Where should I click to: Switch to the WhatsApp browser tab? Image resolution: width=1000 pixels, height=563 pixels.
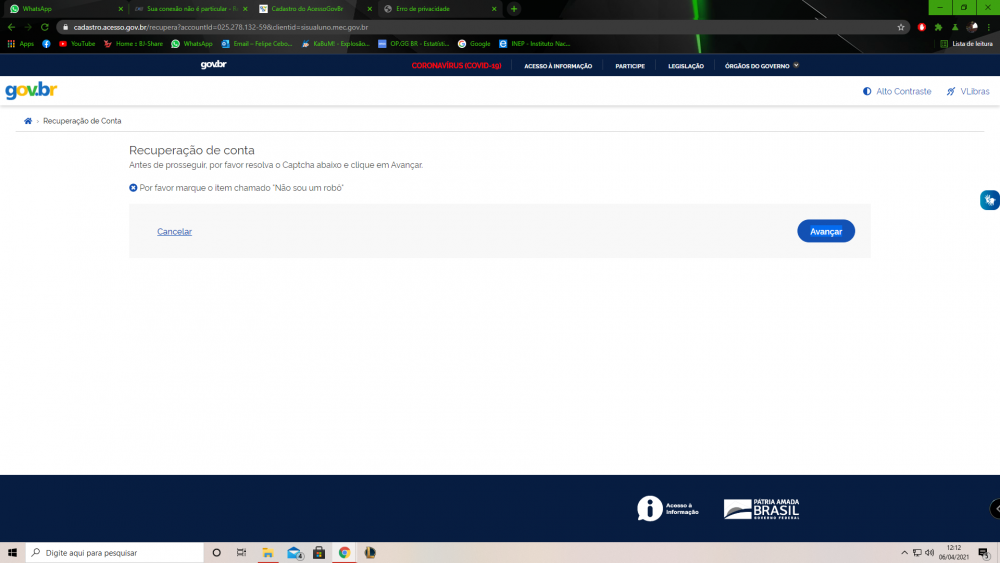coord(64,9)
